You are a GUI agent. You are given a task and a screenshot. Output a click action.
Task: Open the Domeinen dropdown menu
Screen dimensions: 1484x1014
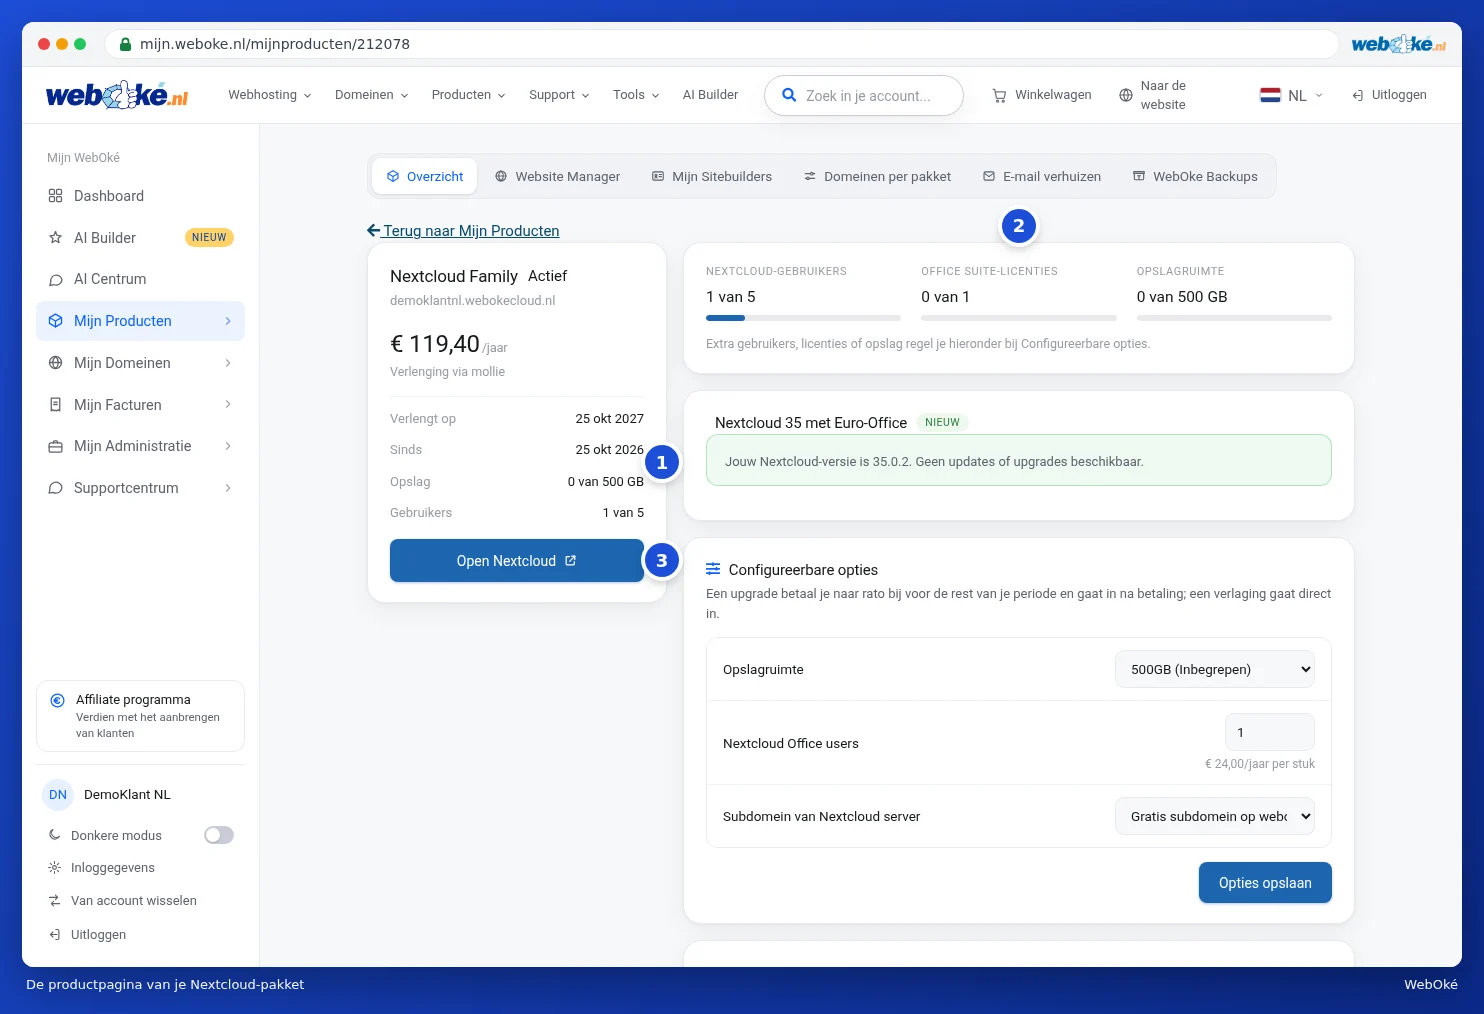(x=372, y=95)
